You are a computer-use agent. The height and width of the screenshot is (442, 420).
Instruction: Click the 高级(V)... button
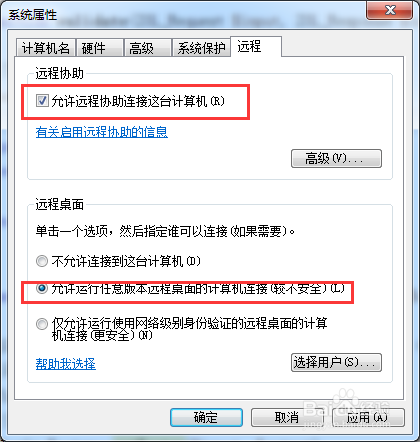336,158
